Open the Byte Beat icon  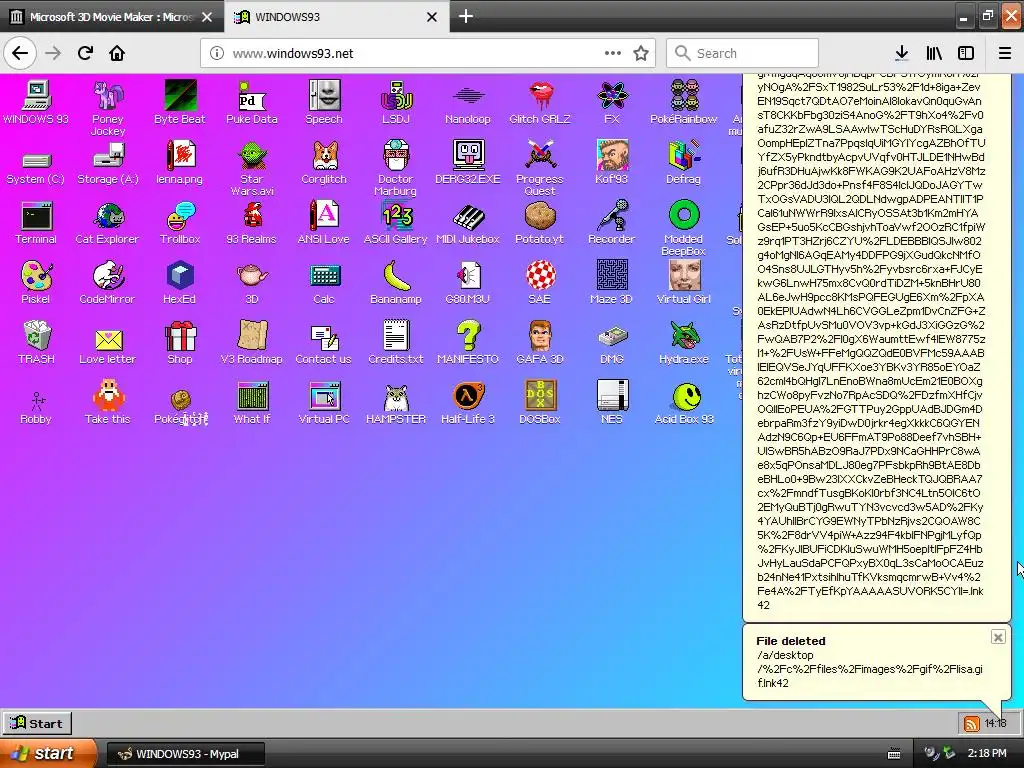180,96
